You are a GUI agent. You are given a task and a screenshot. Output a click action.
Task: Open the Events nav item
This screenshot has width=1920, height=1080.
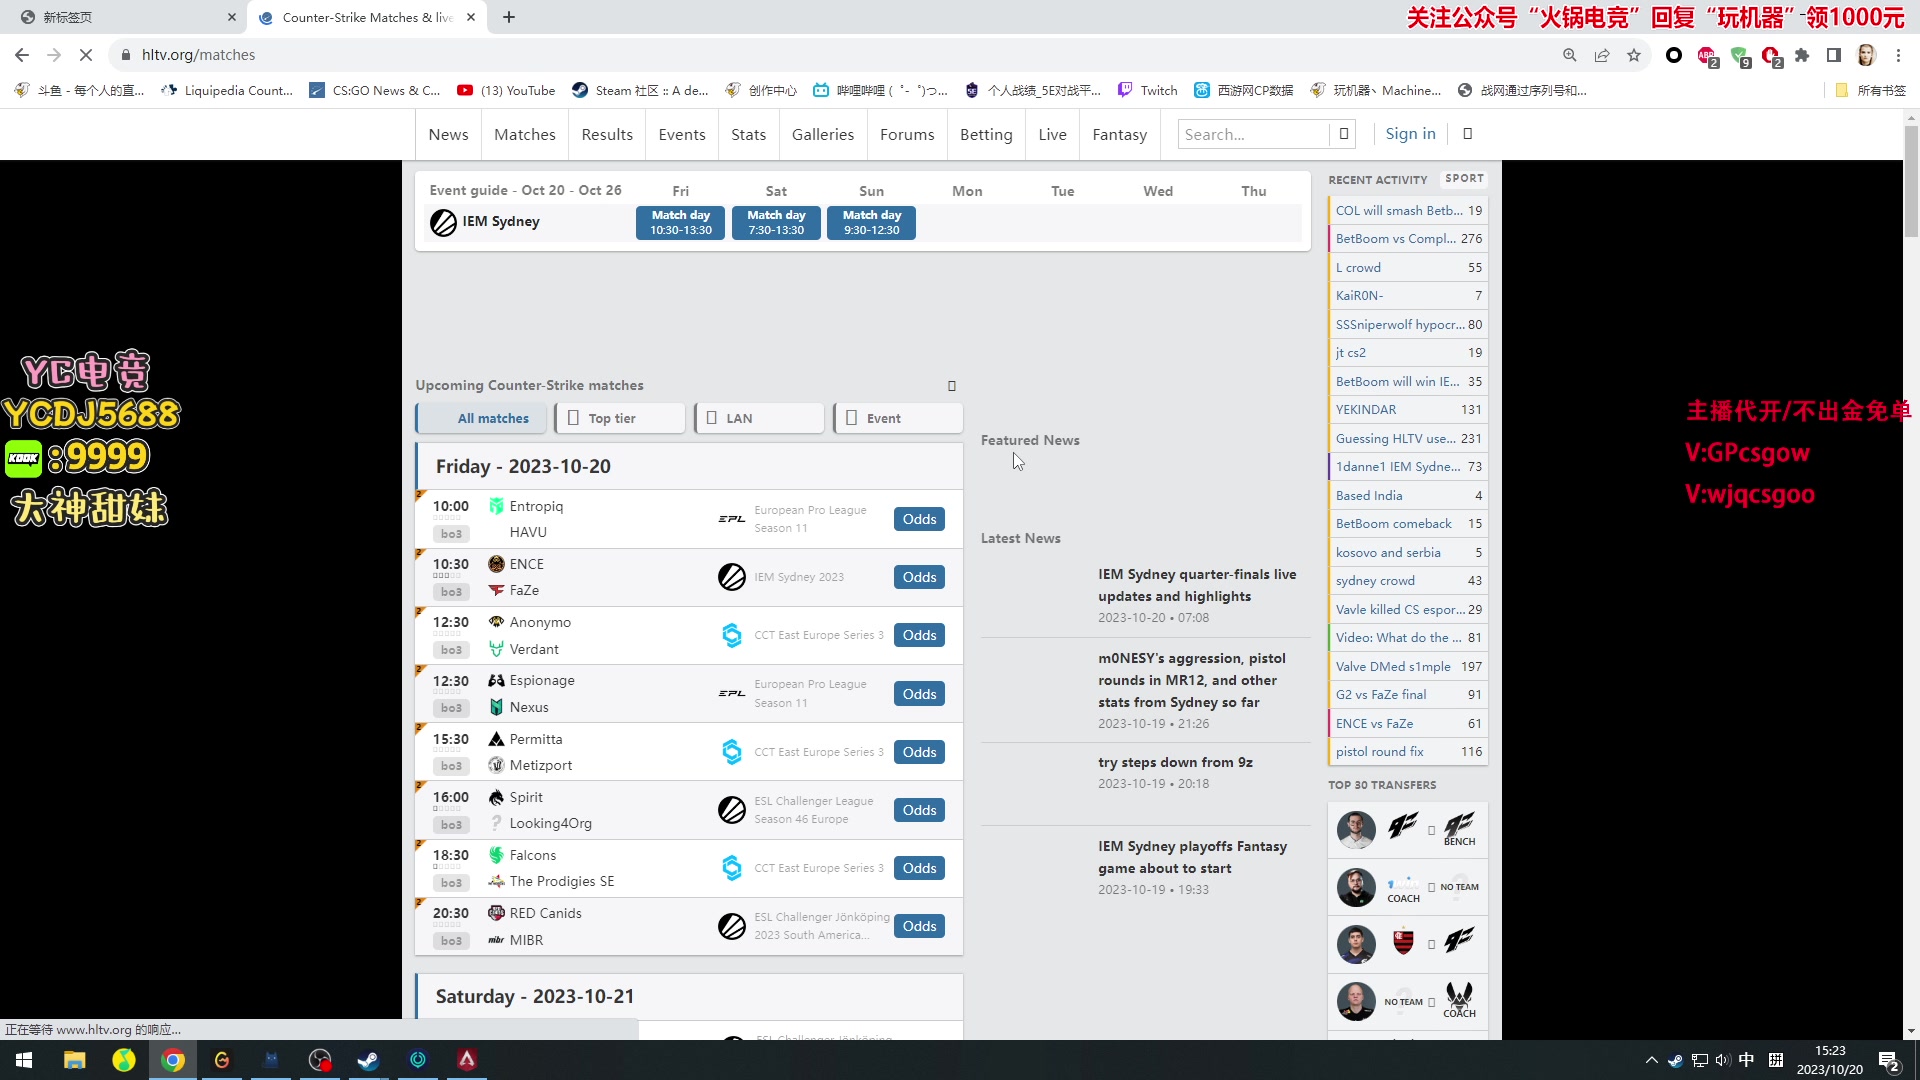[682, 134]
